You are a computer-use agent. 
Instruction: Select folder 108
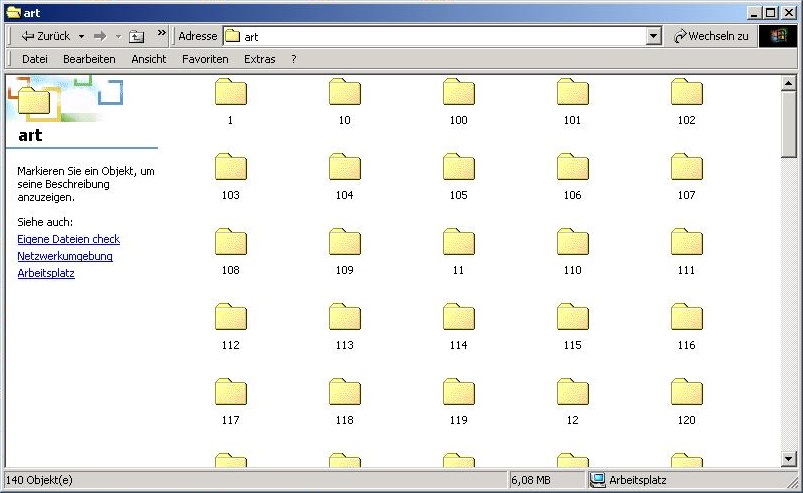tap(230, 252)
